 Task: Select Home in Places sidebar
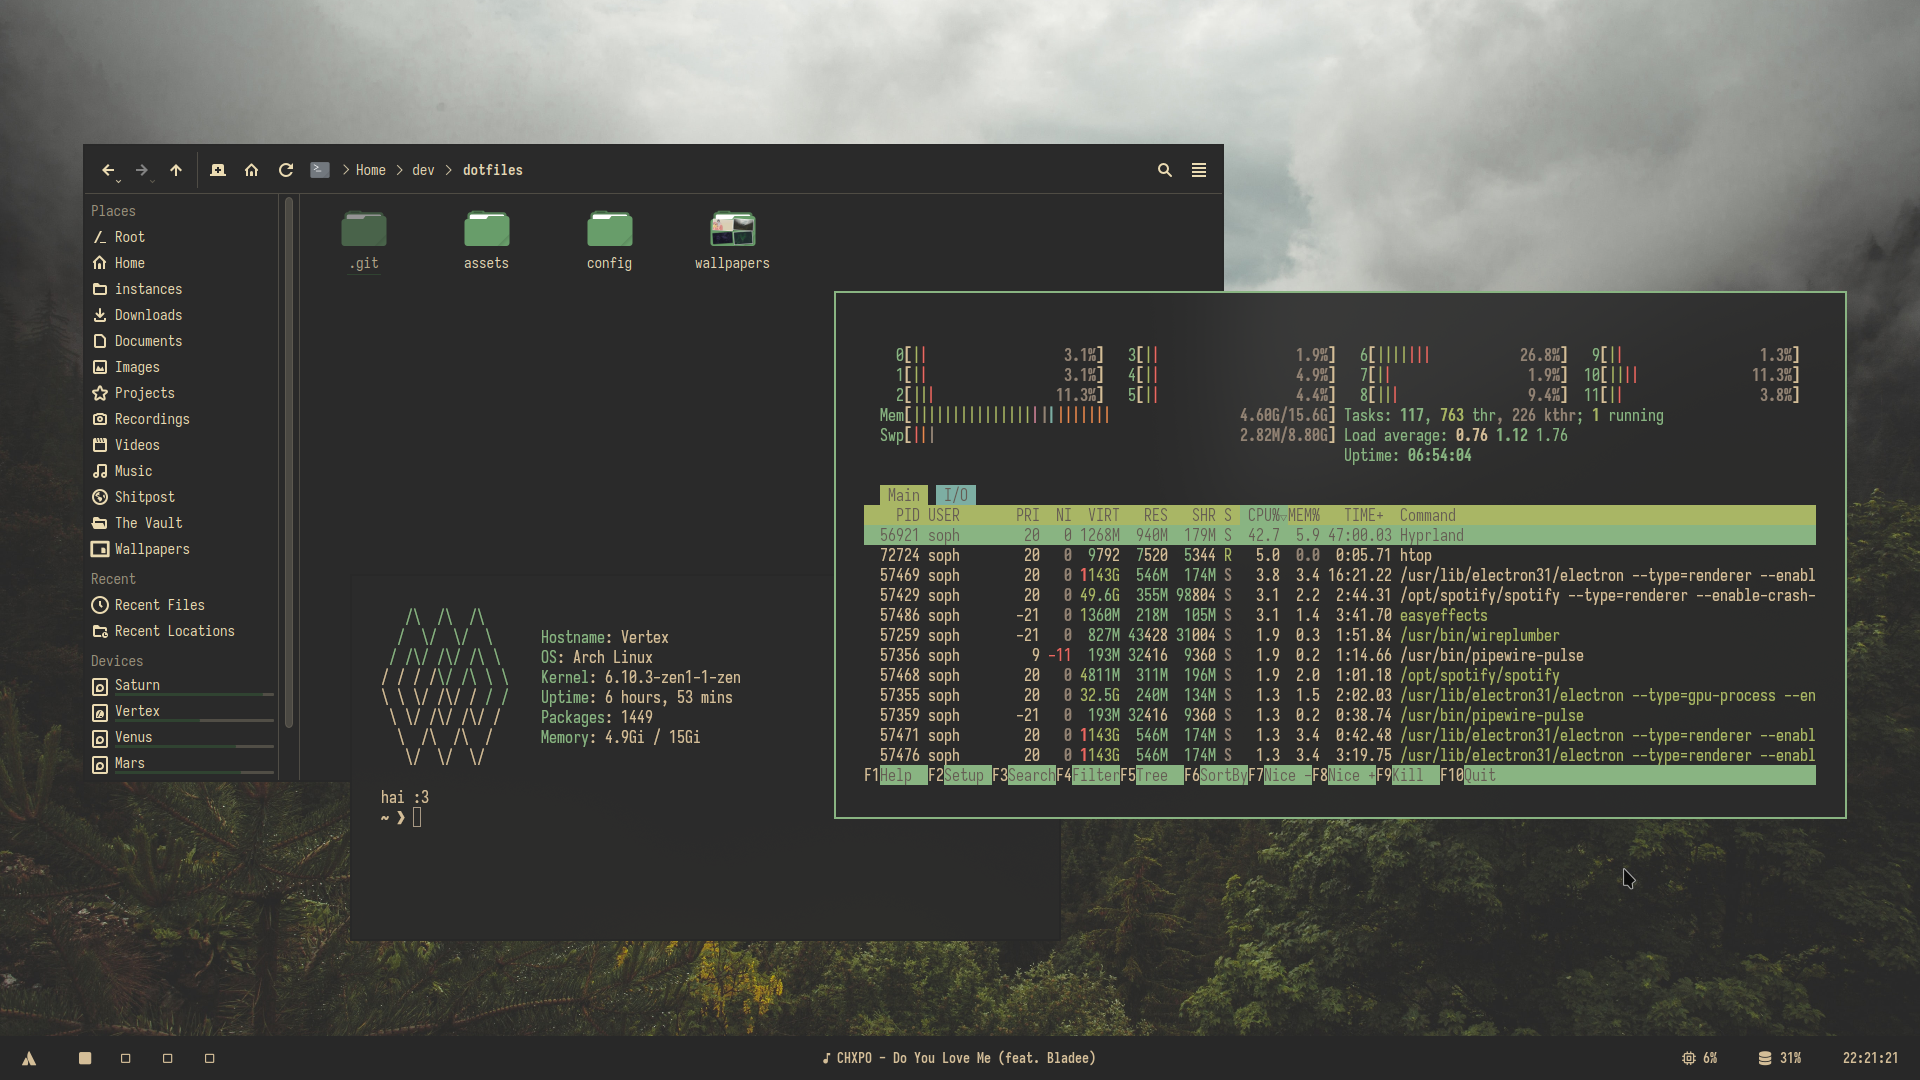180,263
